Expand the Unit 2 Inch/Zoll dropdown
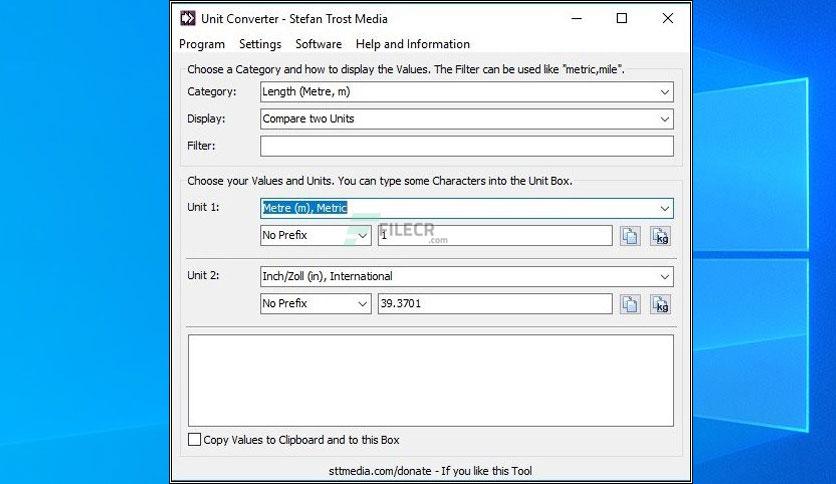This screenshot has height=484, width=836. 467,276
